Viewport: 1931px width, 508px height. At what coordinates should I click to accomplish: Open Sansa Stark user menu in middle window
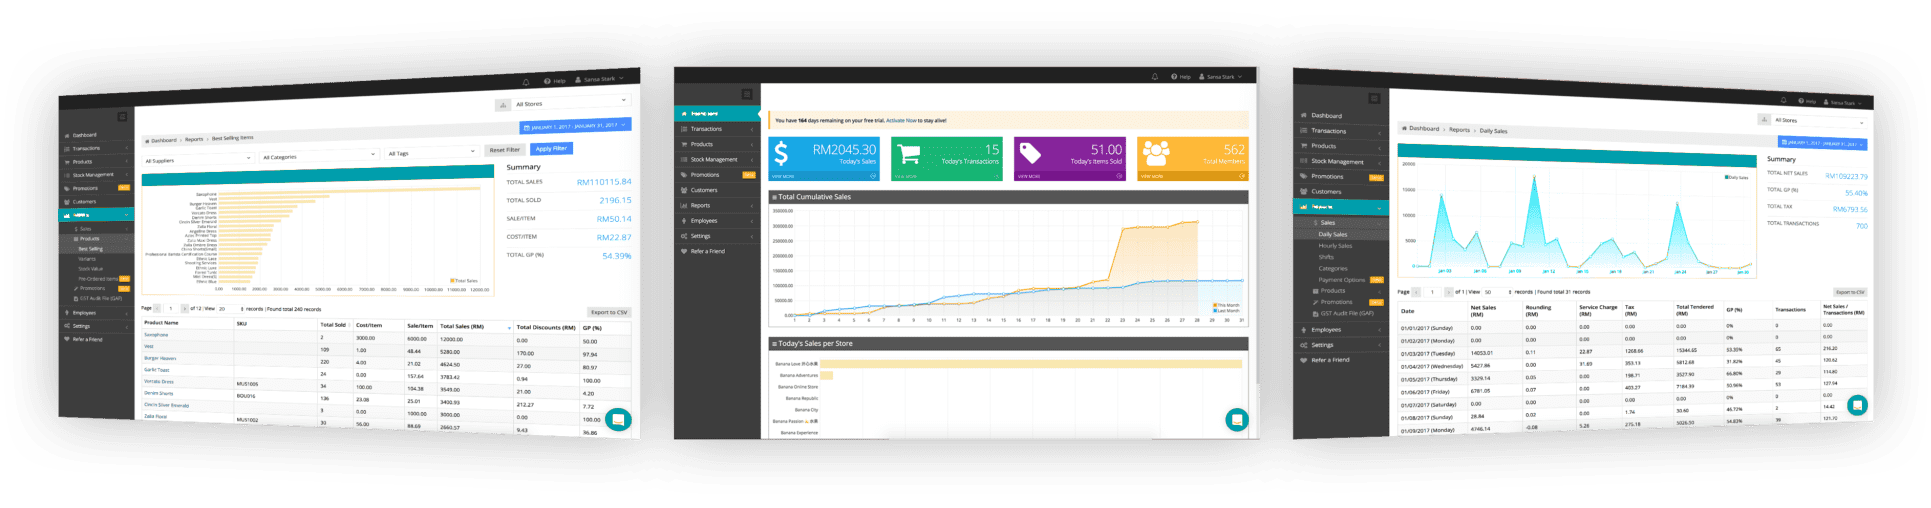click(1220, 77)
